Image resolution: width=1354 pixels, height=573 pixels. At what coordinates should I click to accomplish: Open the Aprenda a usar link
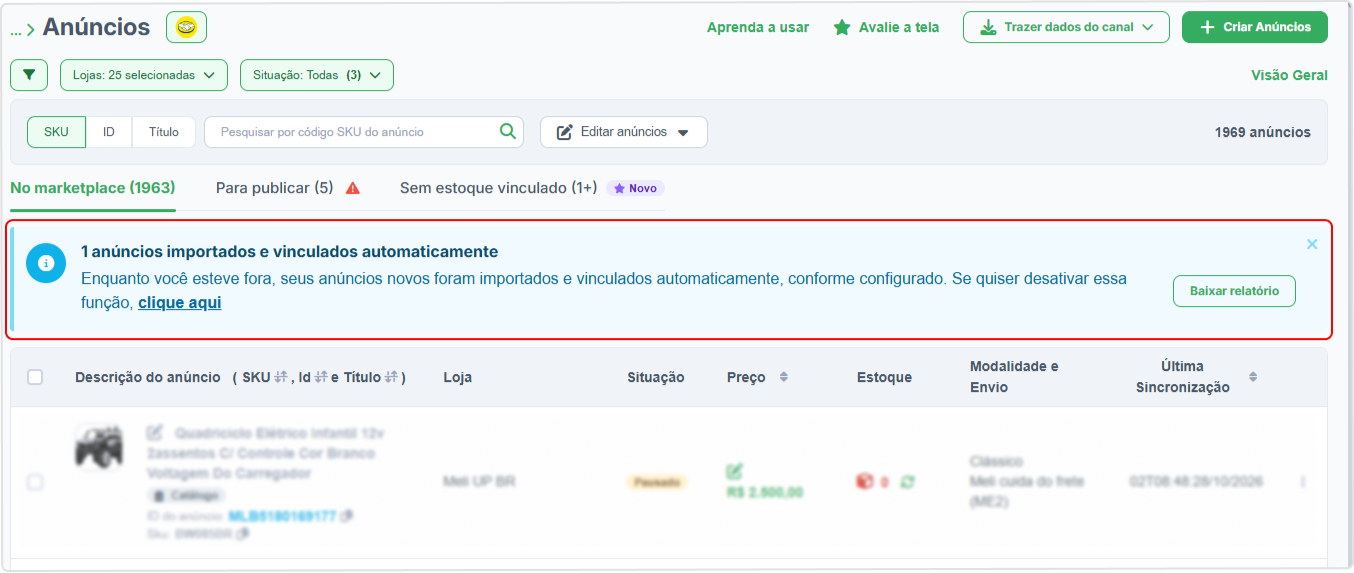click(x=758, y=27)
